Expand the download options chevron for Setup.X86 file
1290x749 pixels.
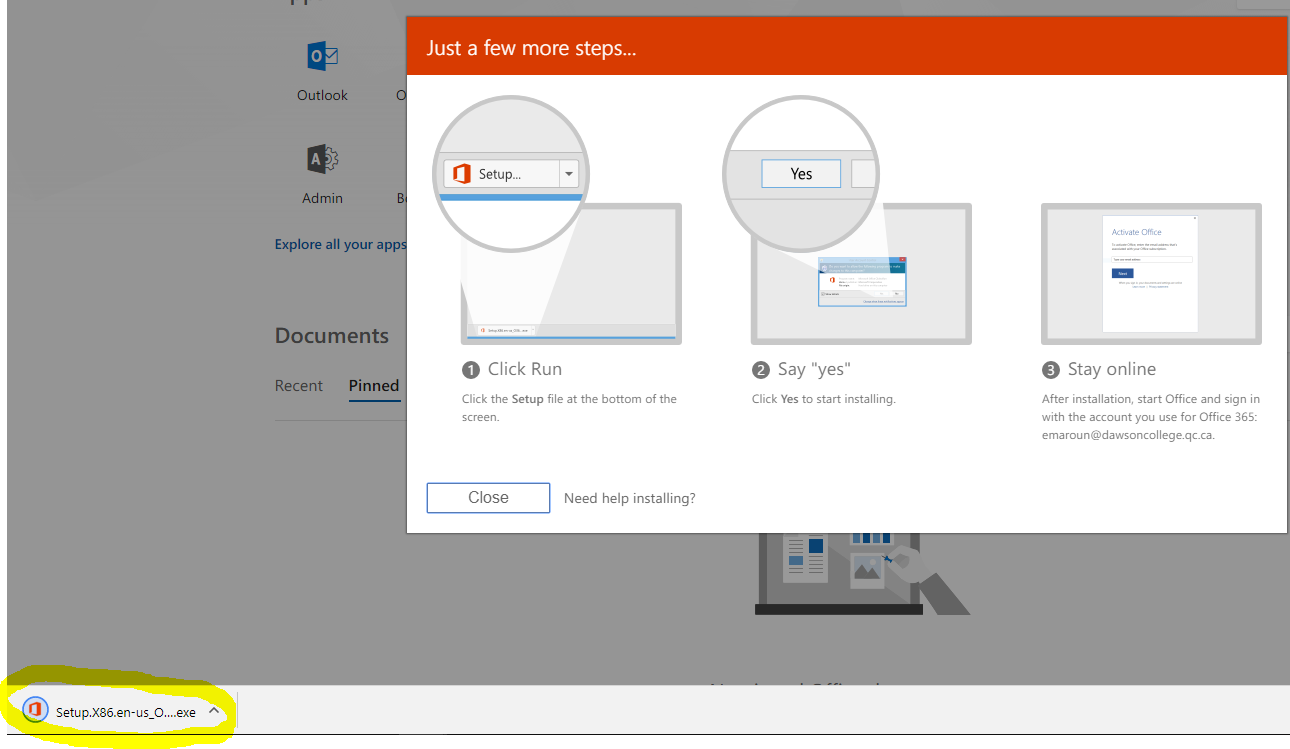[214, 711]
